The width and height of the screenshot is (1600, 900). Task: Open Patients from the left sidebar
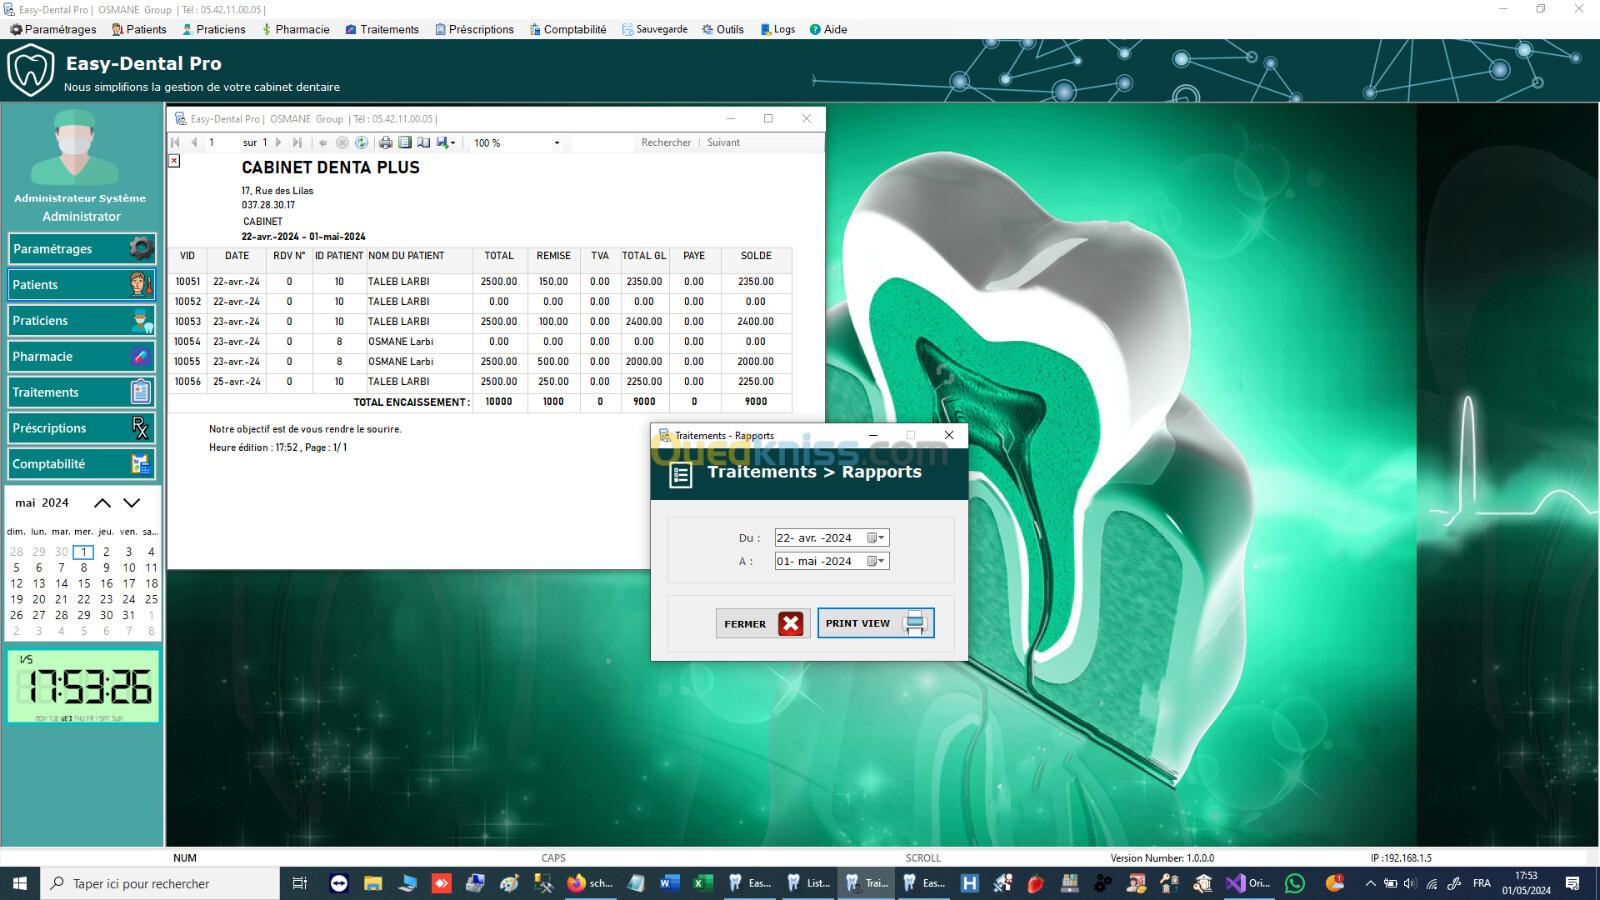81,285
